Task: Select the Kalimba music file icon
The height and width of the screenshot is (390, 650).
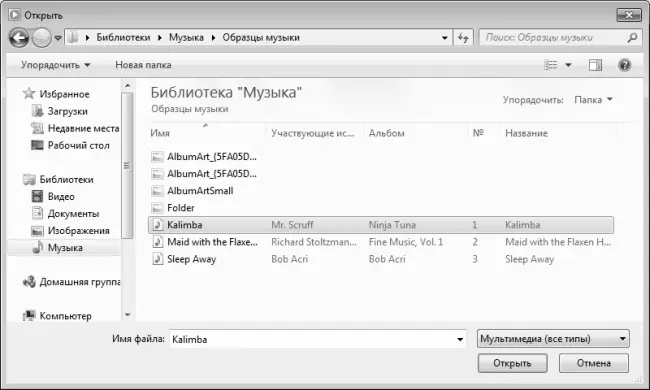Action: (x=158, y=225)
